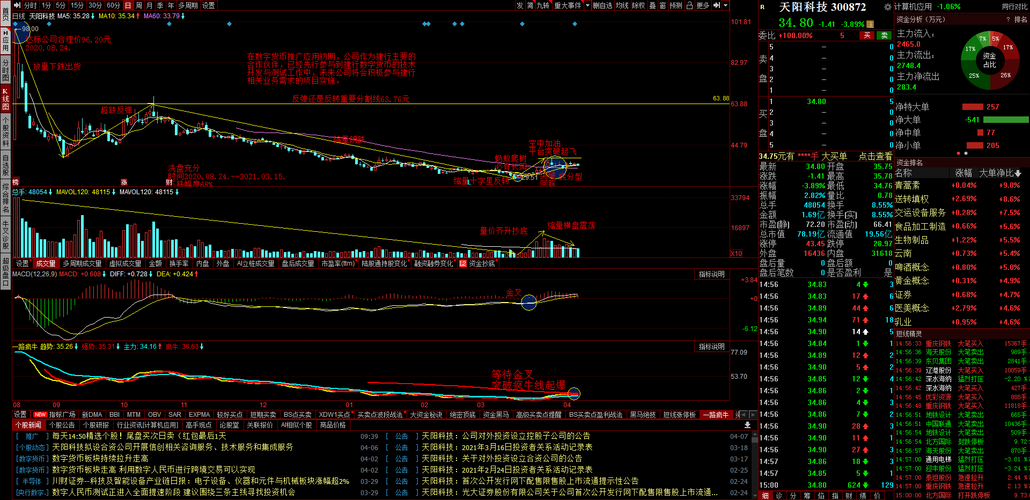Open 重大事件 dropdown arrow
The image size is (1030, 500).
(587, 5)
